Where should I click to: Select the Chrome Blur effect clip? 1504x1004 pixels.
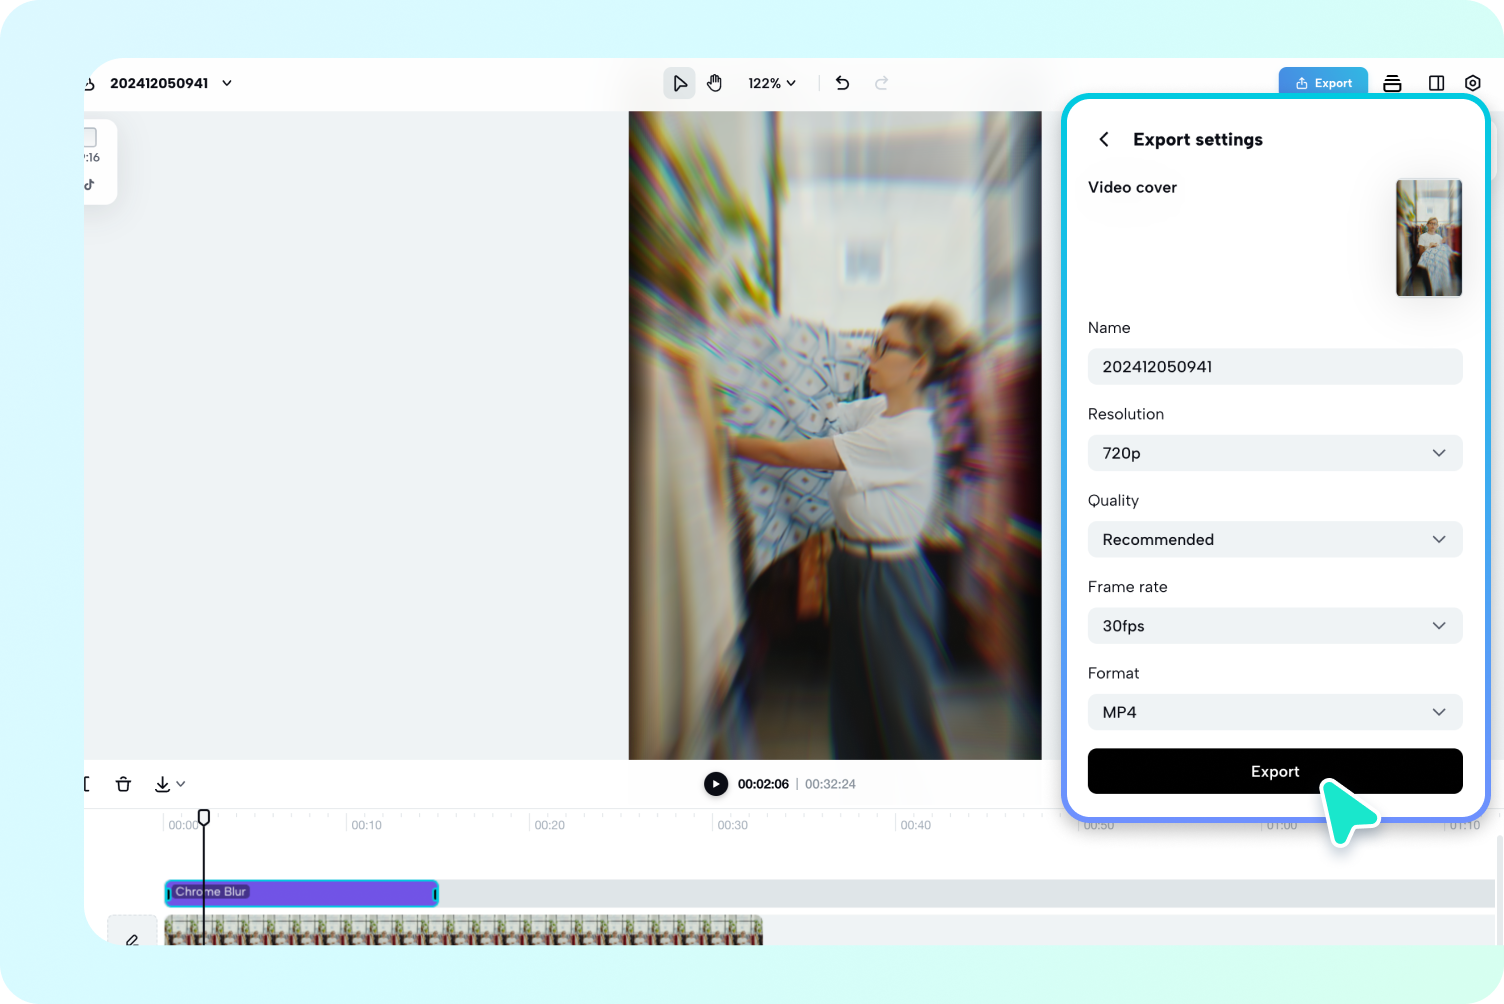[301, 892]
